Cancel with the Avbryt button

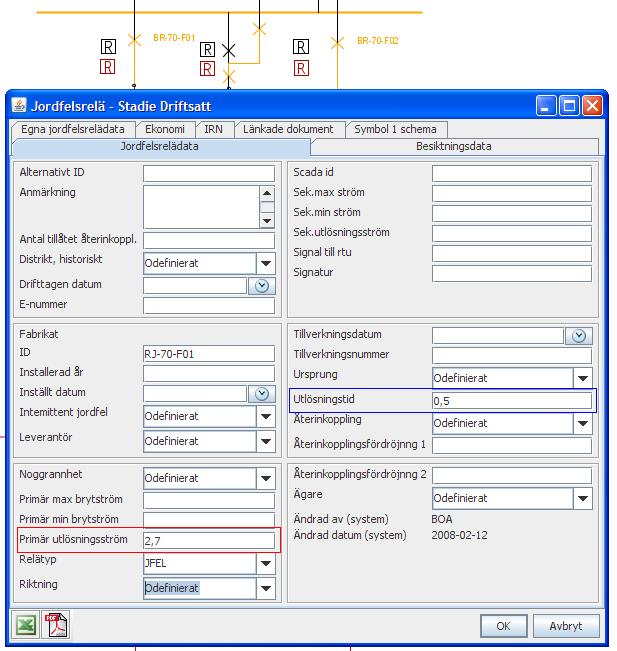tap(566, 626)
